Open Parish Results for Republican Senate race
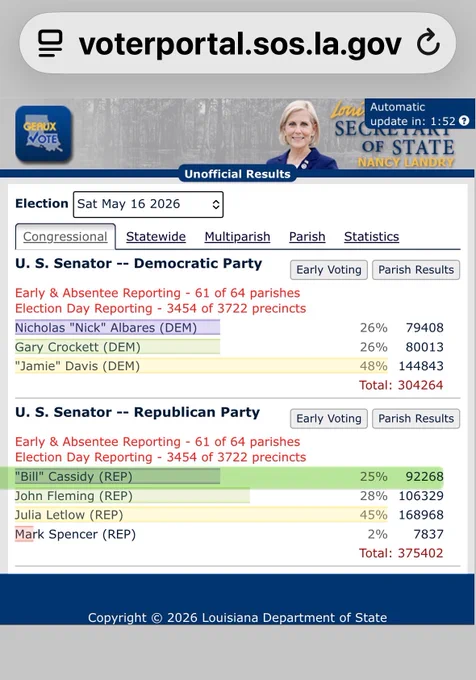Screen dimensions: 476x680 [416, 418]
